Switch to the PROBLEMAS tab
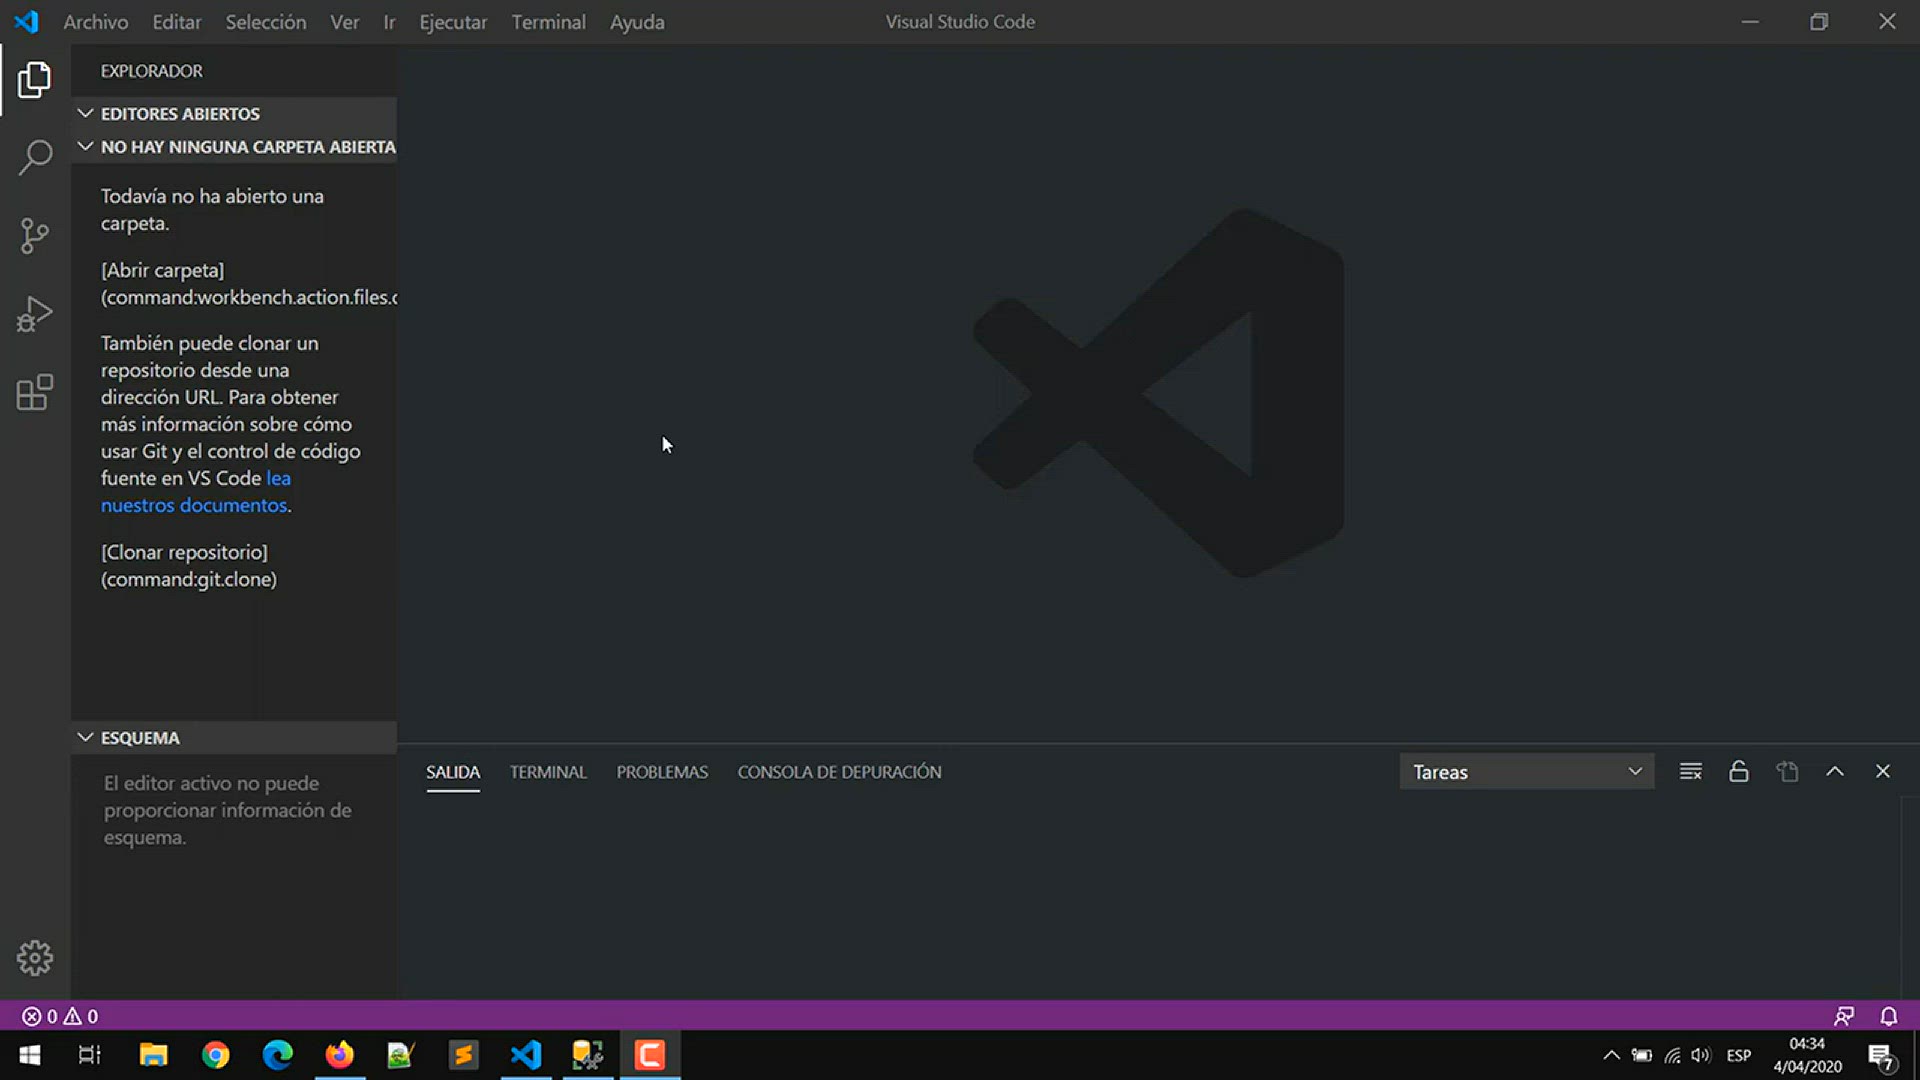Screen dimensions: 1920x1080 click(662, 772)
